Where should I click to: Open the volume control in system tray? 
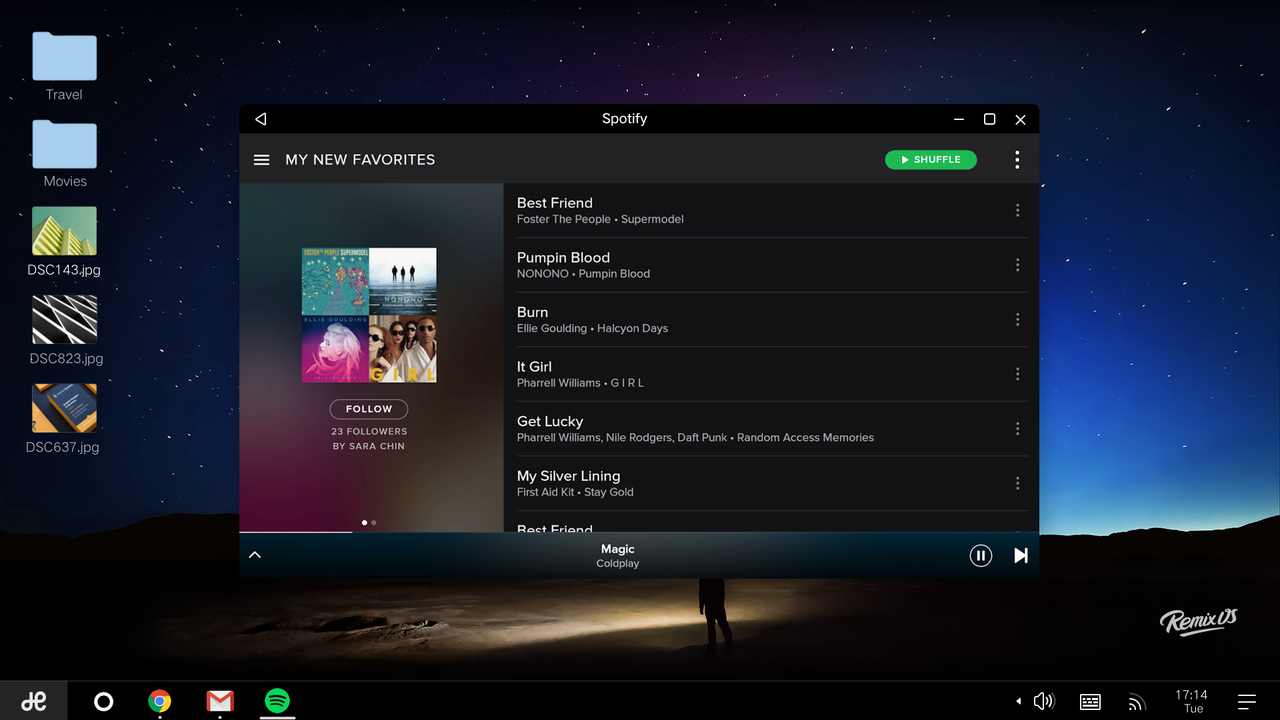point(1044,701)
